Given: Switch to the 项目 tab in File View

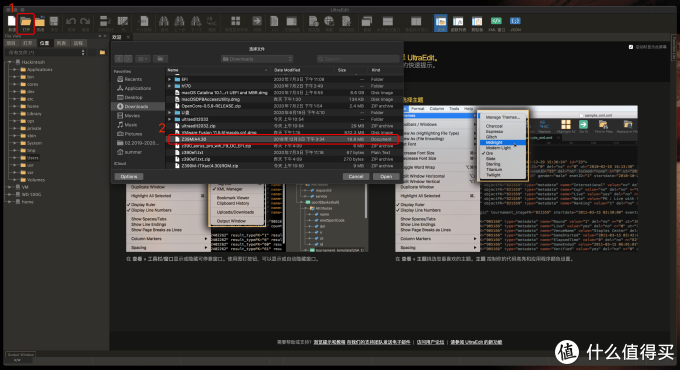Looking at the screenshot, I should coord(11,43).
